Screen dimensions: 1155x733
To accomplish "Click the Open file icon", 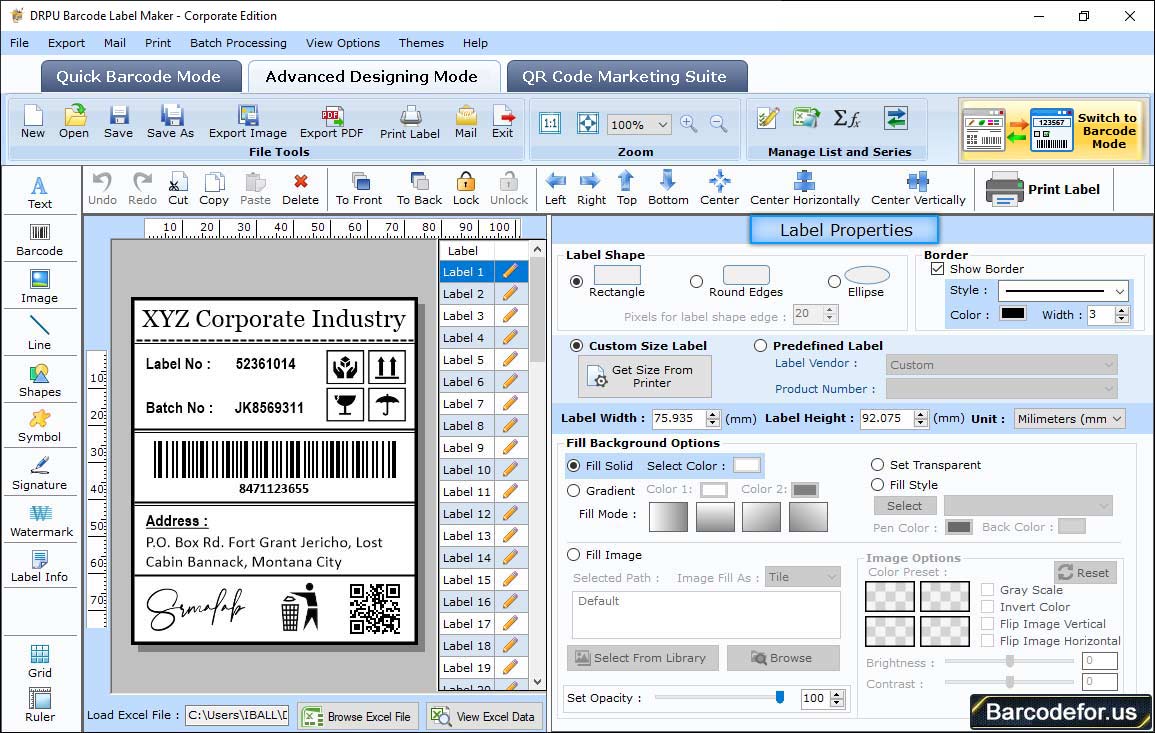I will pyautogui.click(x=74, y=122).
